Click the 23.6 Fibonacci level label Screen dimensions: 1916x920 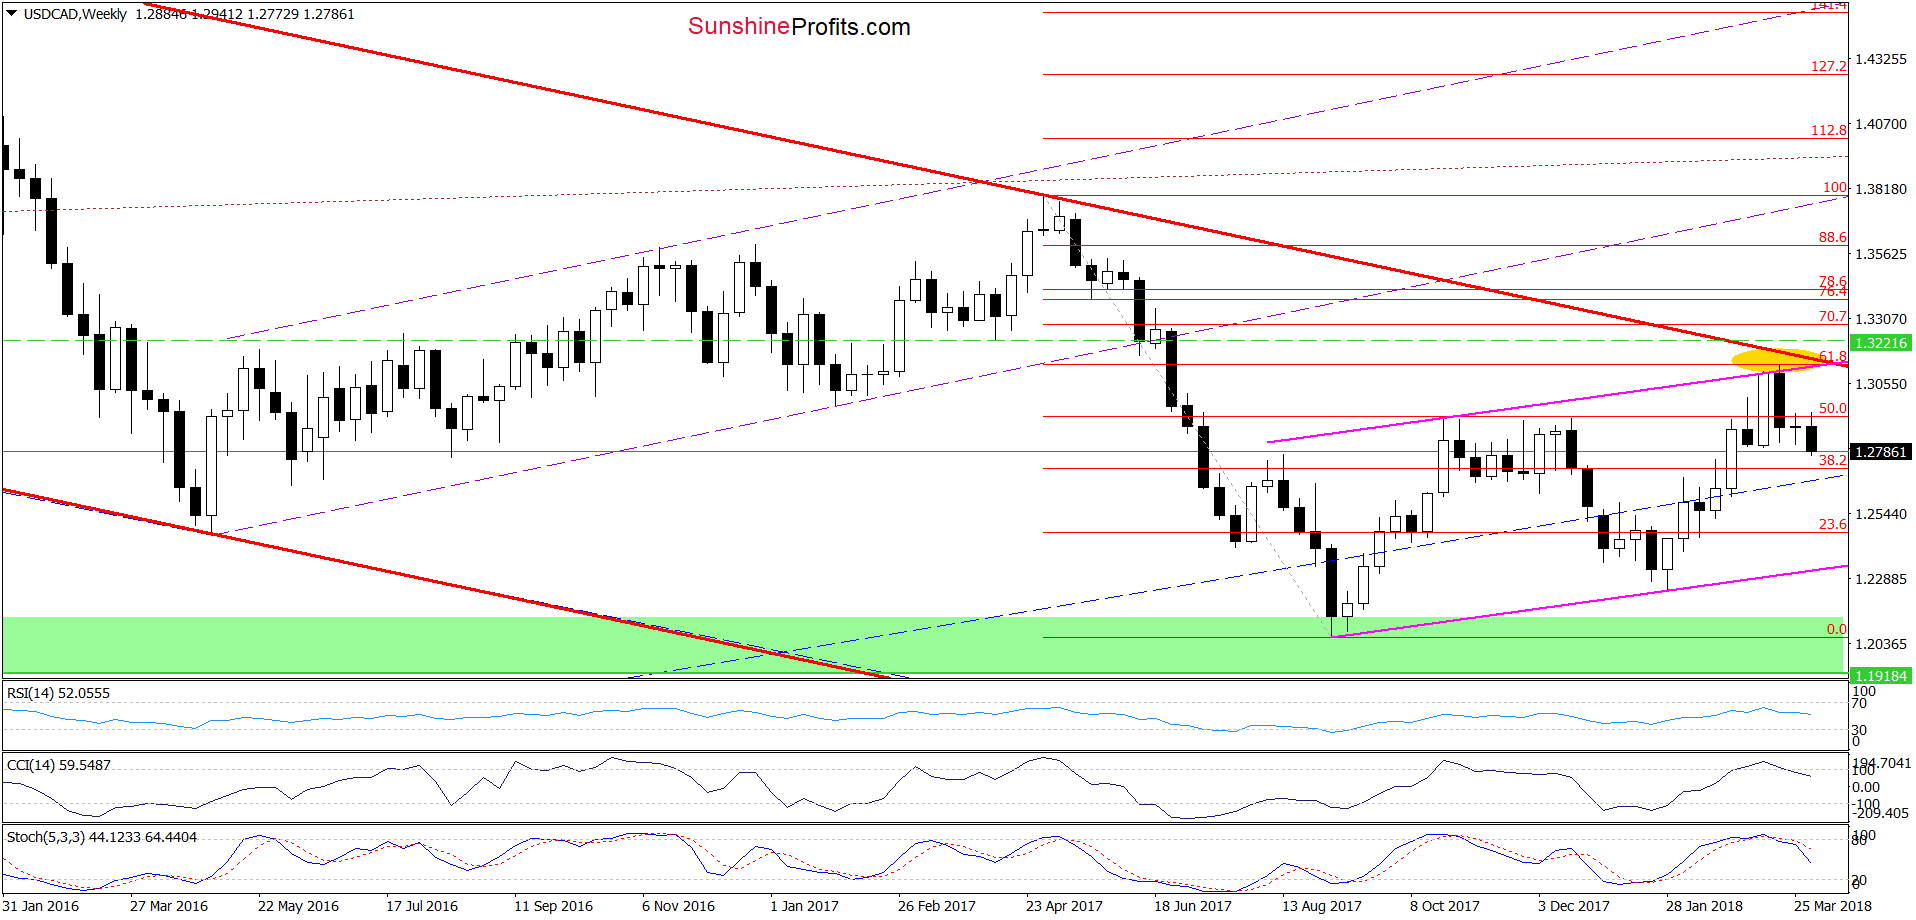[1833, 524]
